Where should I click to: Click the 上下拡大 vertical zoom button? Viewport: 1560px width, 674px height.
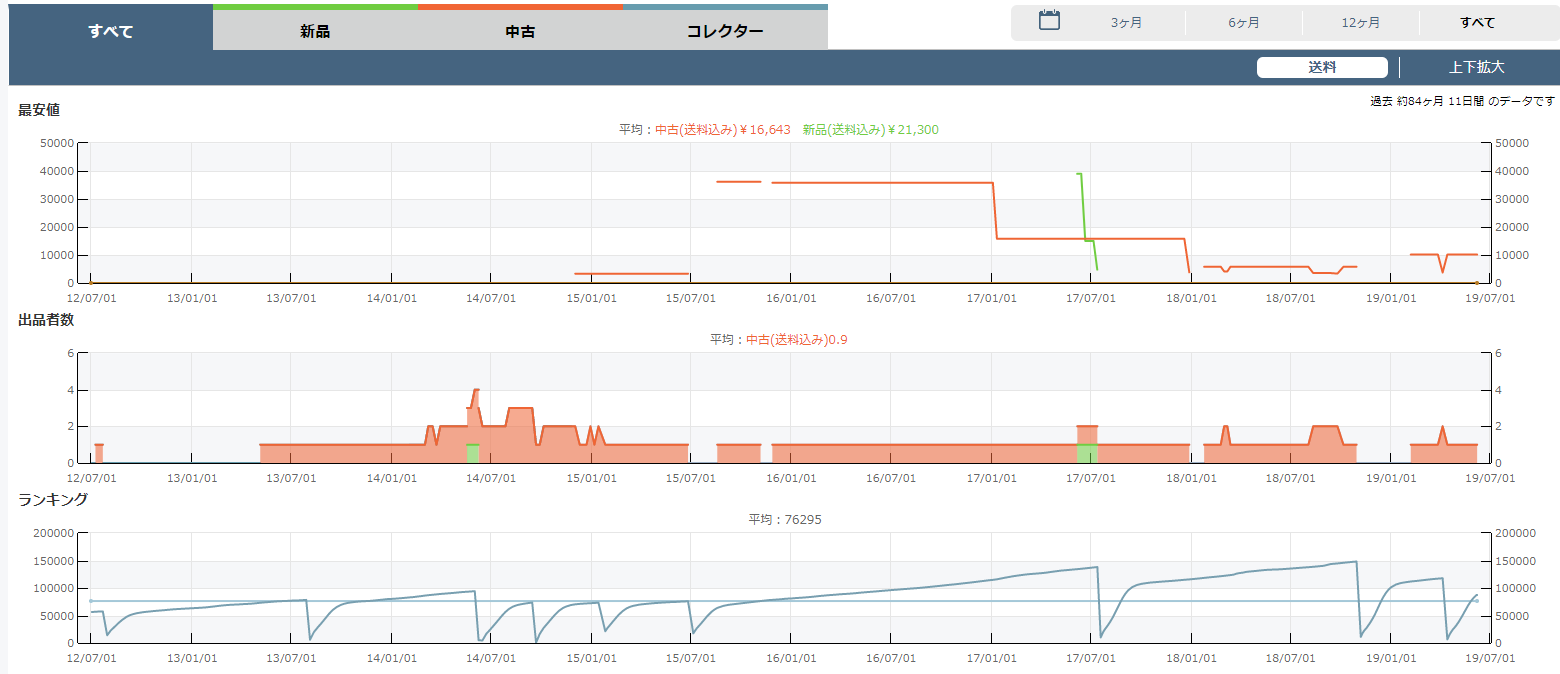(1476, 67)
